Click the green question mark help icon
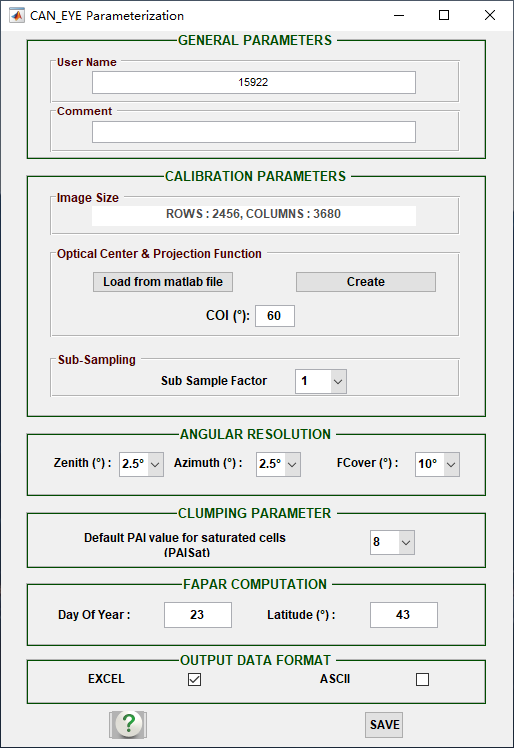 pyautogui.click(x=128, y=725)
